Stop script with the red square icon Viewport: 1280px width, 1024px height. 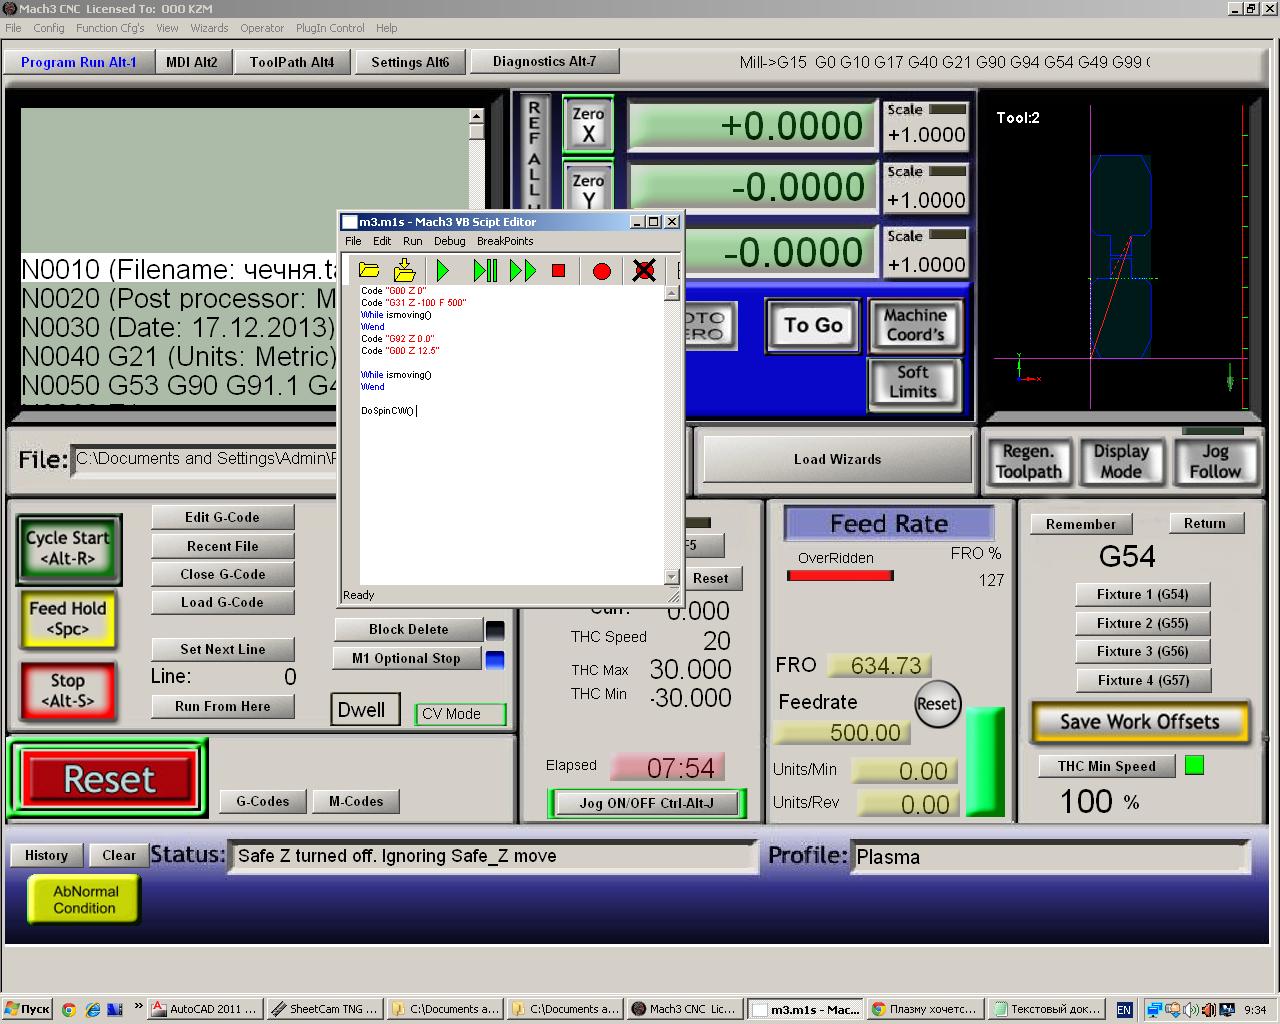(x=559, y=270)
